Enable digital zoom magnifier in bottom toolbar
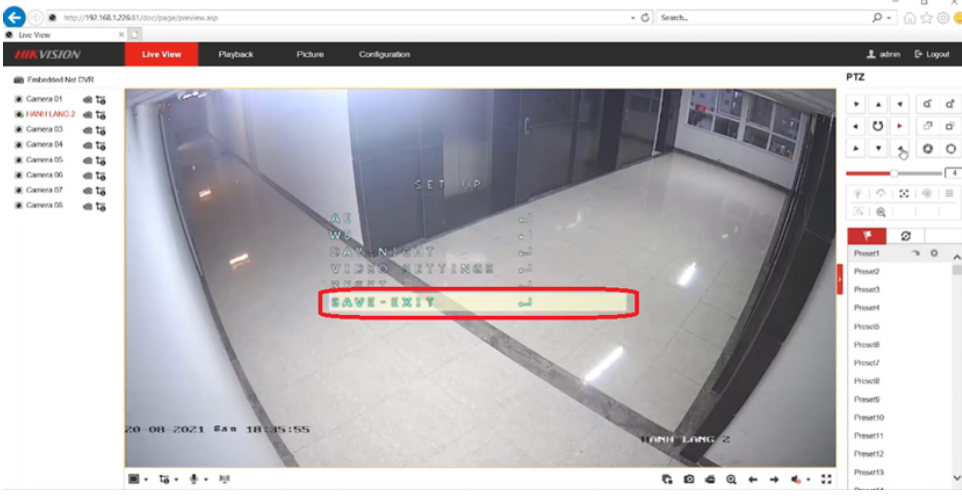 (732, 480)
